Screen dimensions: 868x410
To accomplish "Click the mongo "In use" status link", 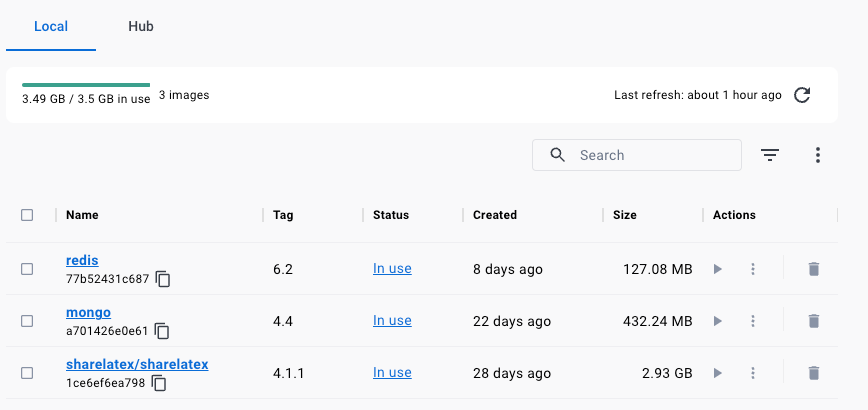I will (x=392, y=321).
